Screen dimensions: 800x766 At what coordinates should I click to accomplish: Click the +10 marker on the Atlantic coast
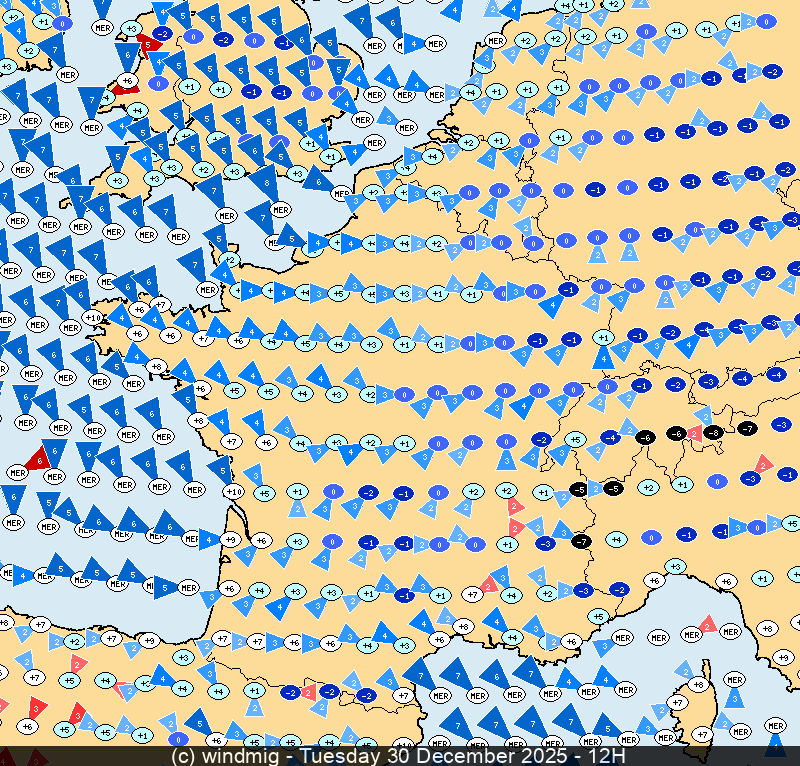tap(233, 491)
